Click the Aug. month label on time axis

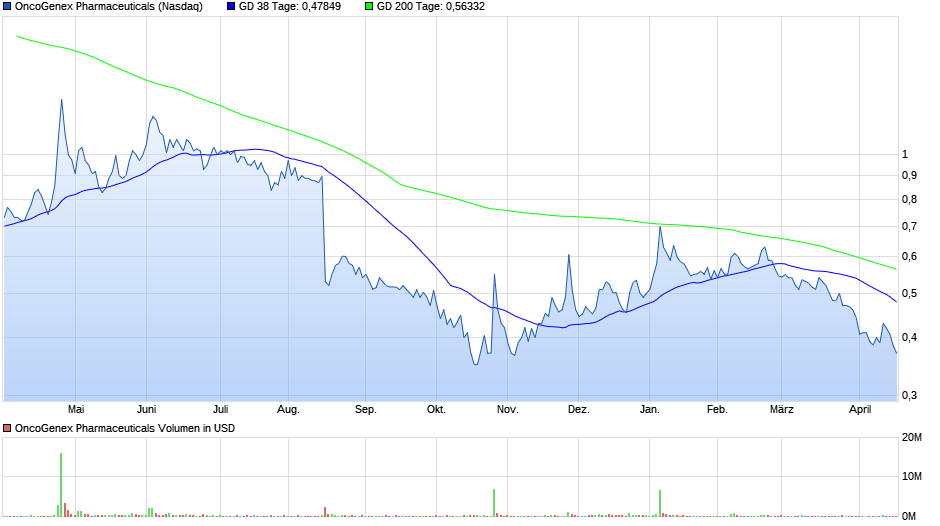tap(288, 409)
